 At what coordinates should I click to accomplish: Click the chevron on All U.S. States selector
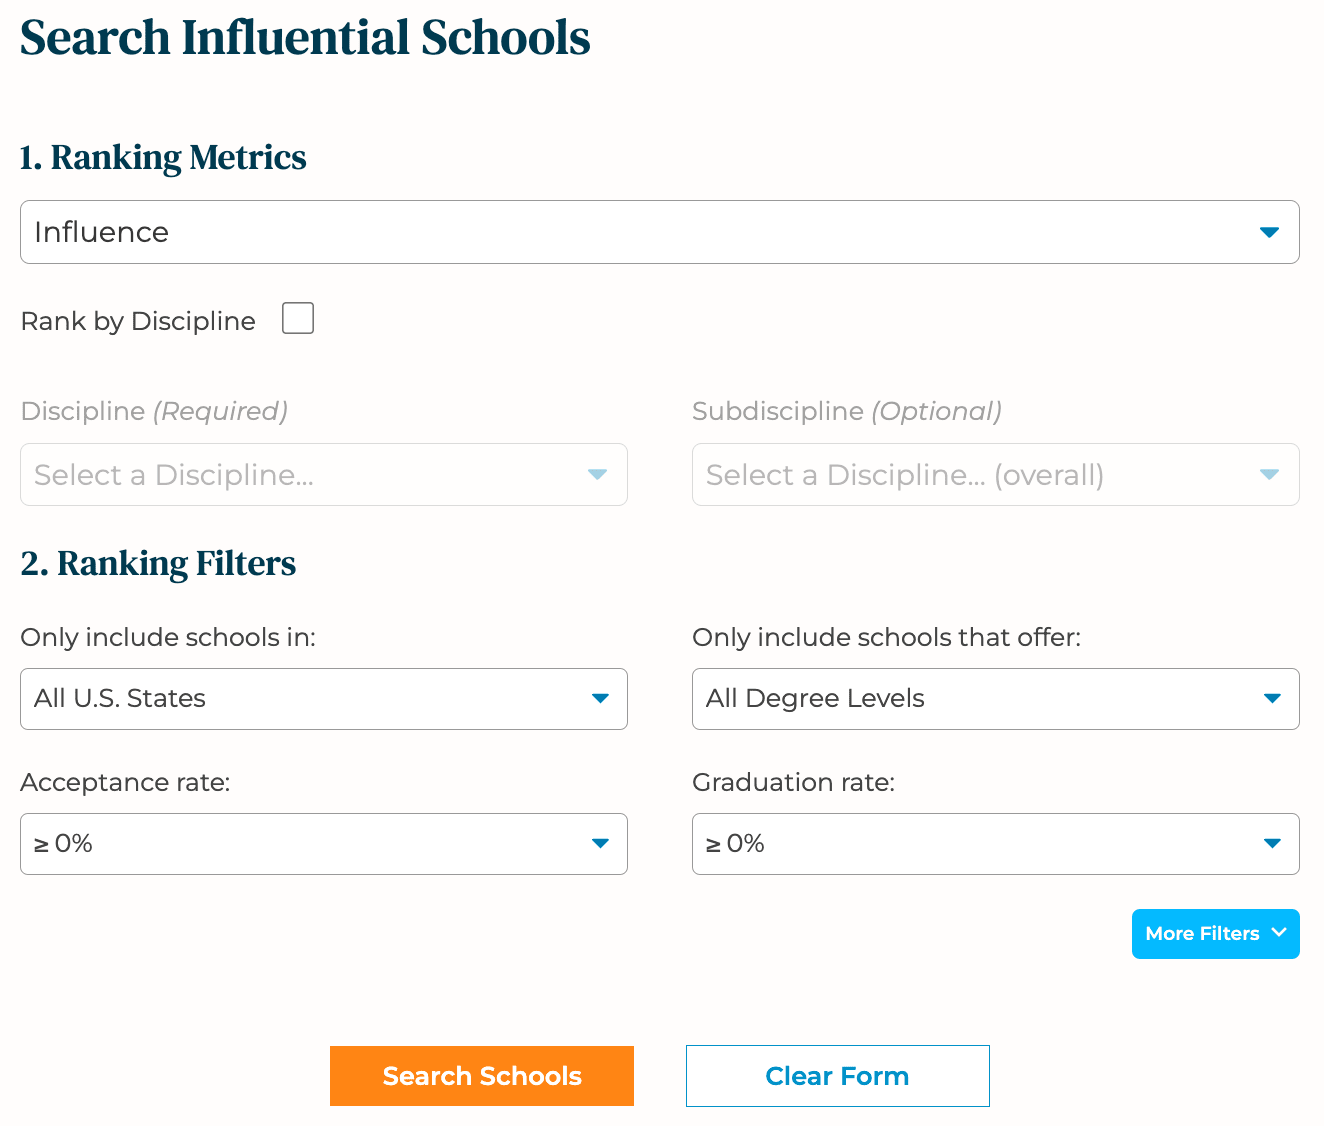pyautogui.click(x=601, y=699)
